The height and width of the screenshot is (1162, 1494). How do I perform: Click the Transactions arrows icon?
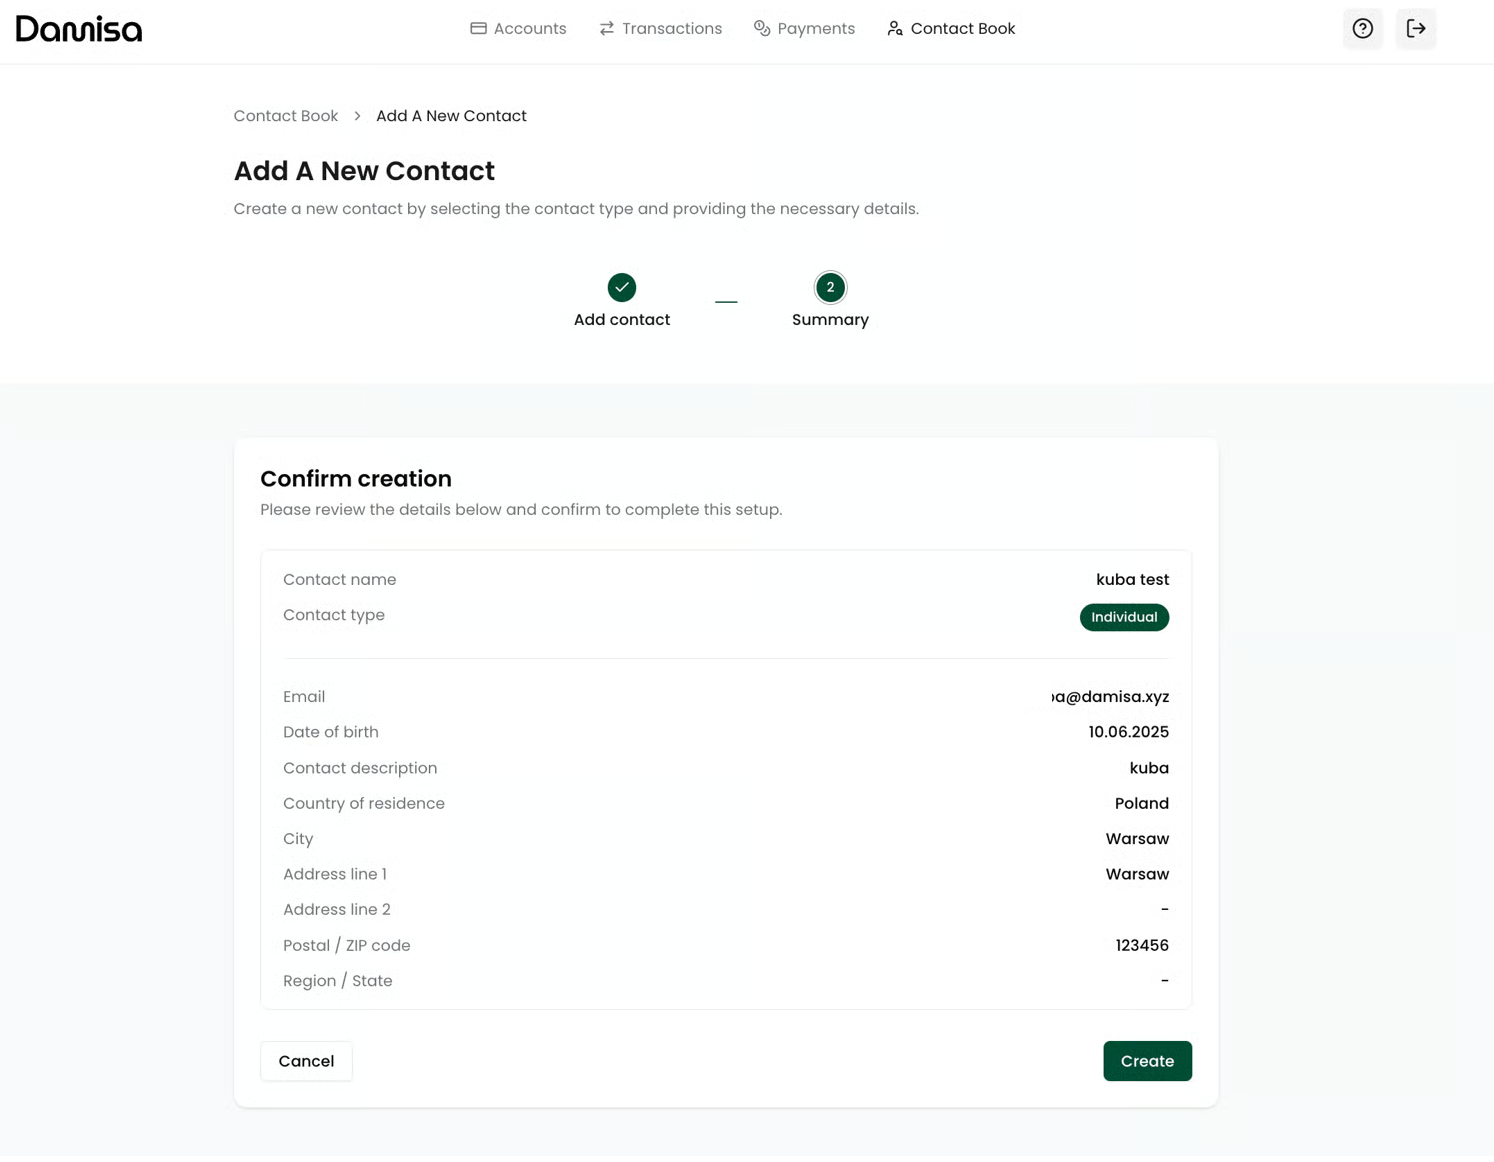point(607,29)
